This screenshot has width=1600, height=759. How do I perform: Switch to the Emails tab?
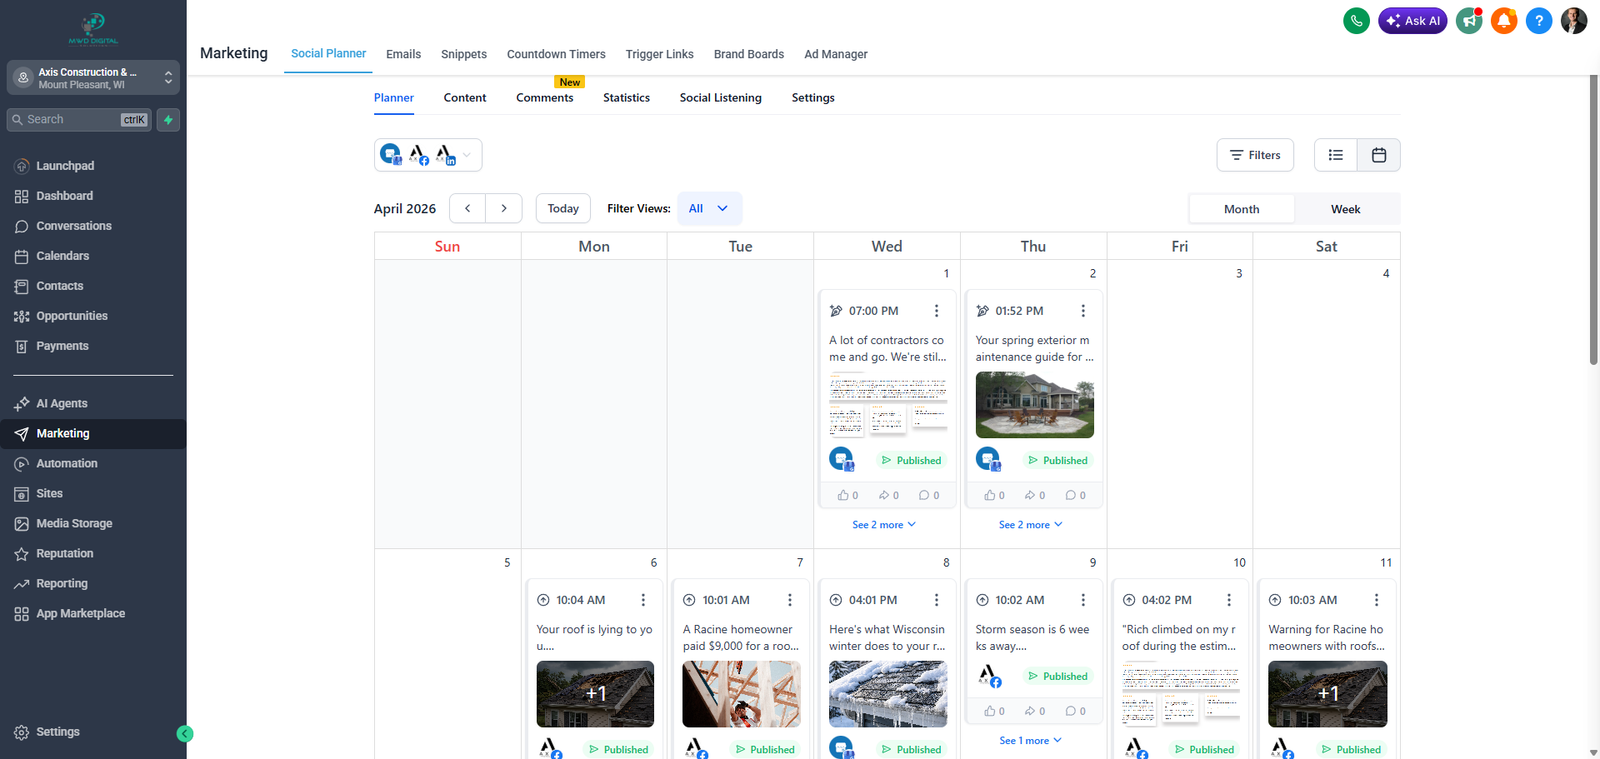403,54
